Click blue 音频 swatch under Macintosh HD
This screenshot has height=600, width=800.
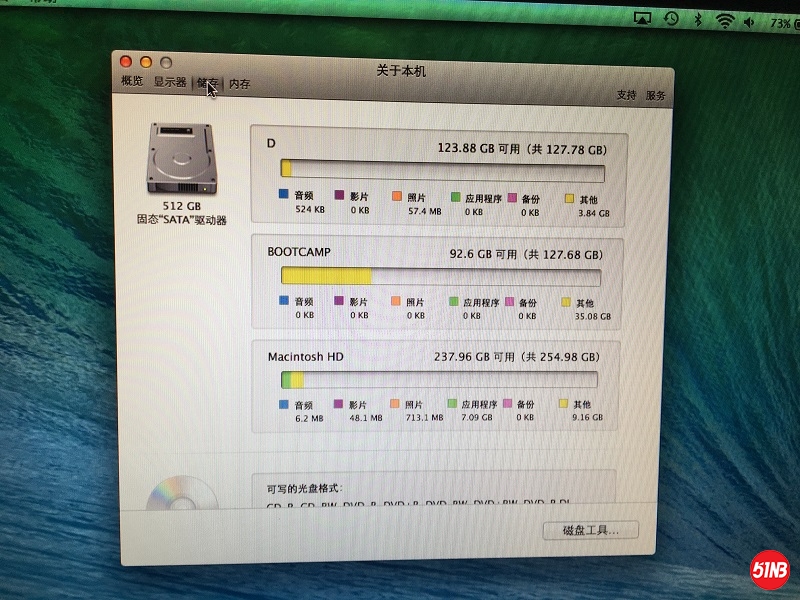(x=284, y=404)
